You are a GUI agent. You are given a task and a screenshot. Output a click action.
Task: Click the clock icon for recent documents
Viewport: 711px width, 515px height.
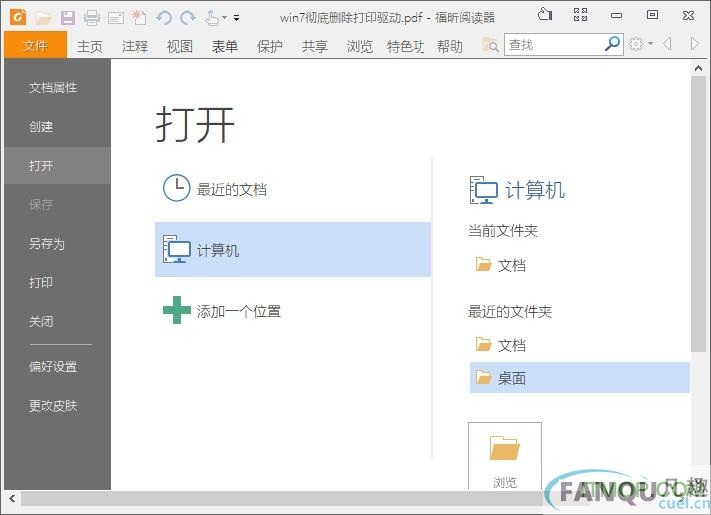[176, 188]
